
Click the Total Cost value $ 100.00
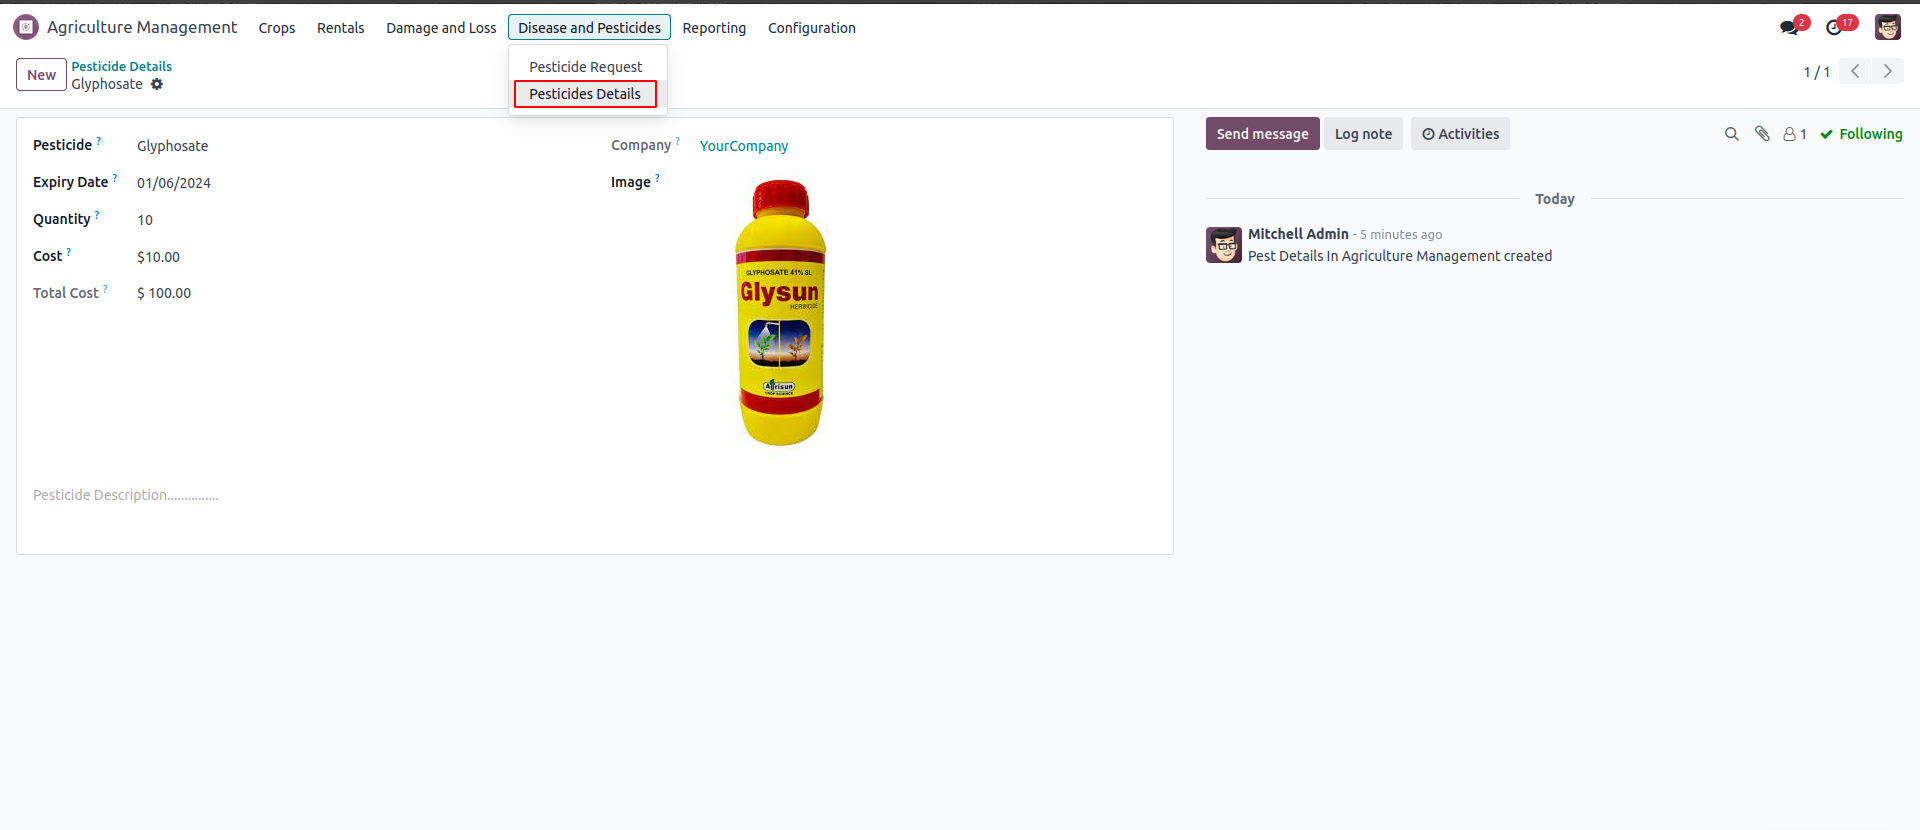164,293
